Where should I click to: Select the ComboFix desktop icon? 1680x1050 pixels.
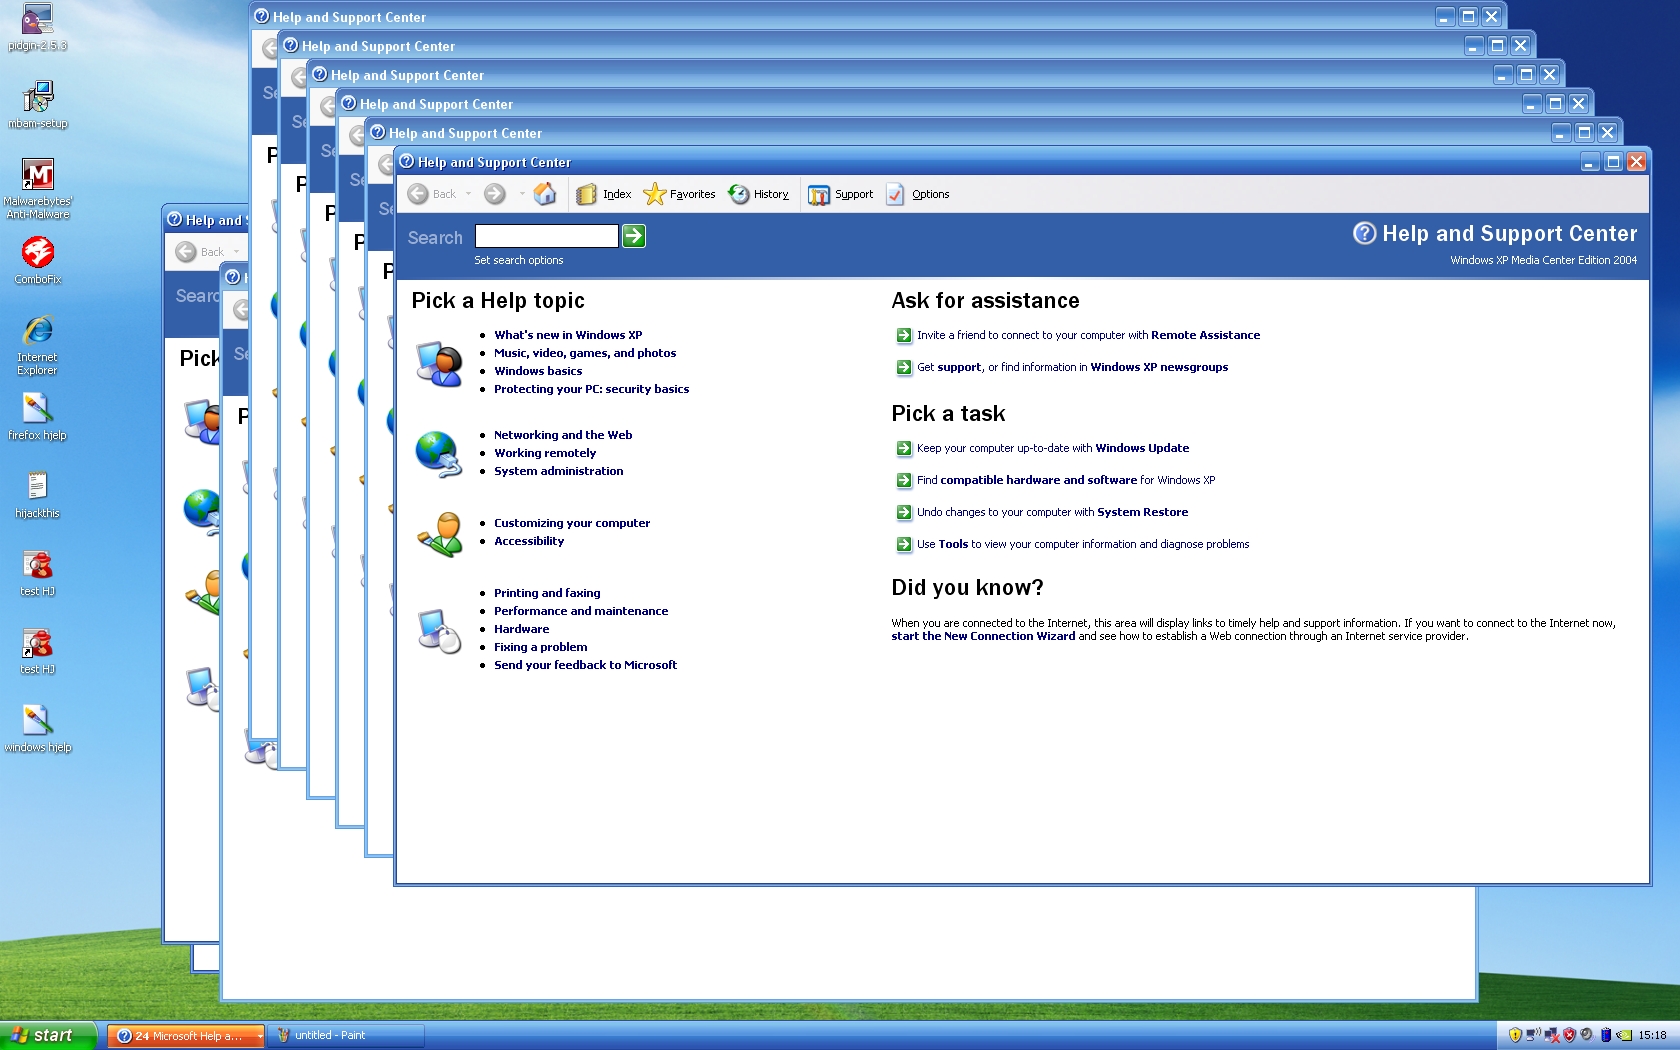click(x=37, y=261)
